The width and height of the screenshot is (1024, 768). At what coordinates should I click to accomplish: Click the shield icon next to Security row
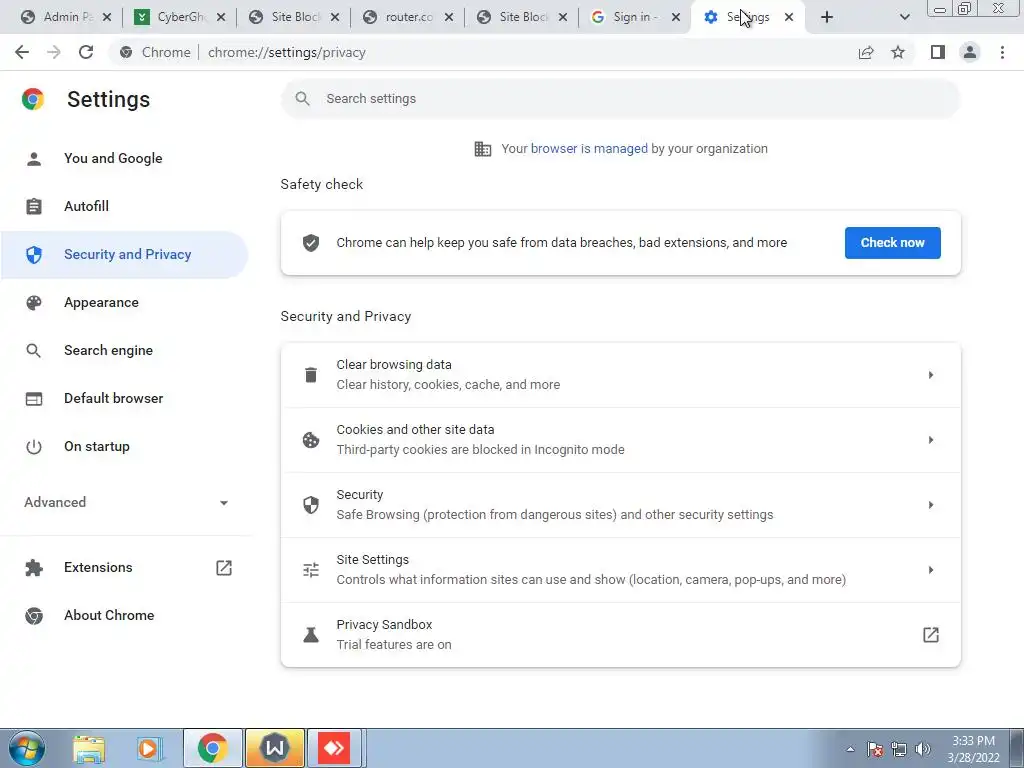pos(311,505)
